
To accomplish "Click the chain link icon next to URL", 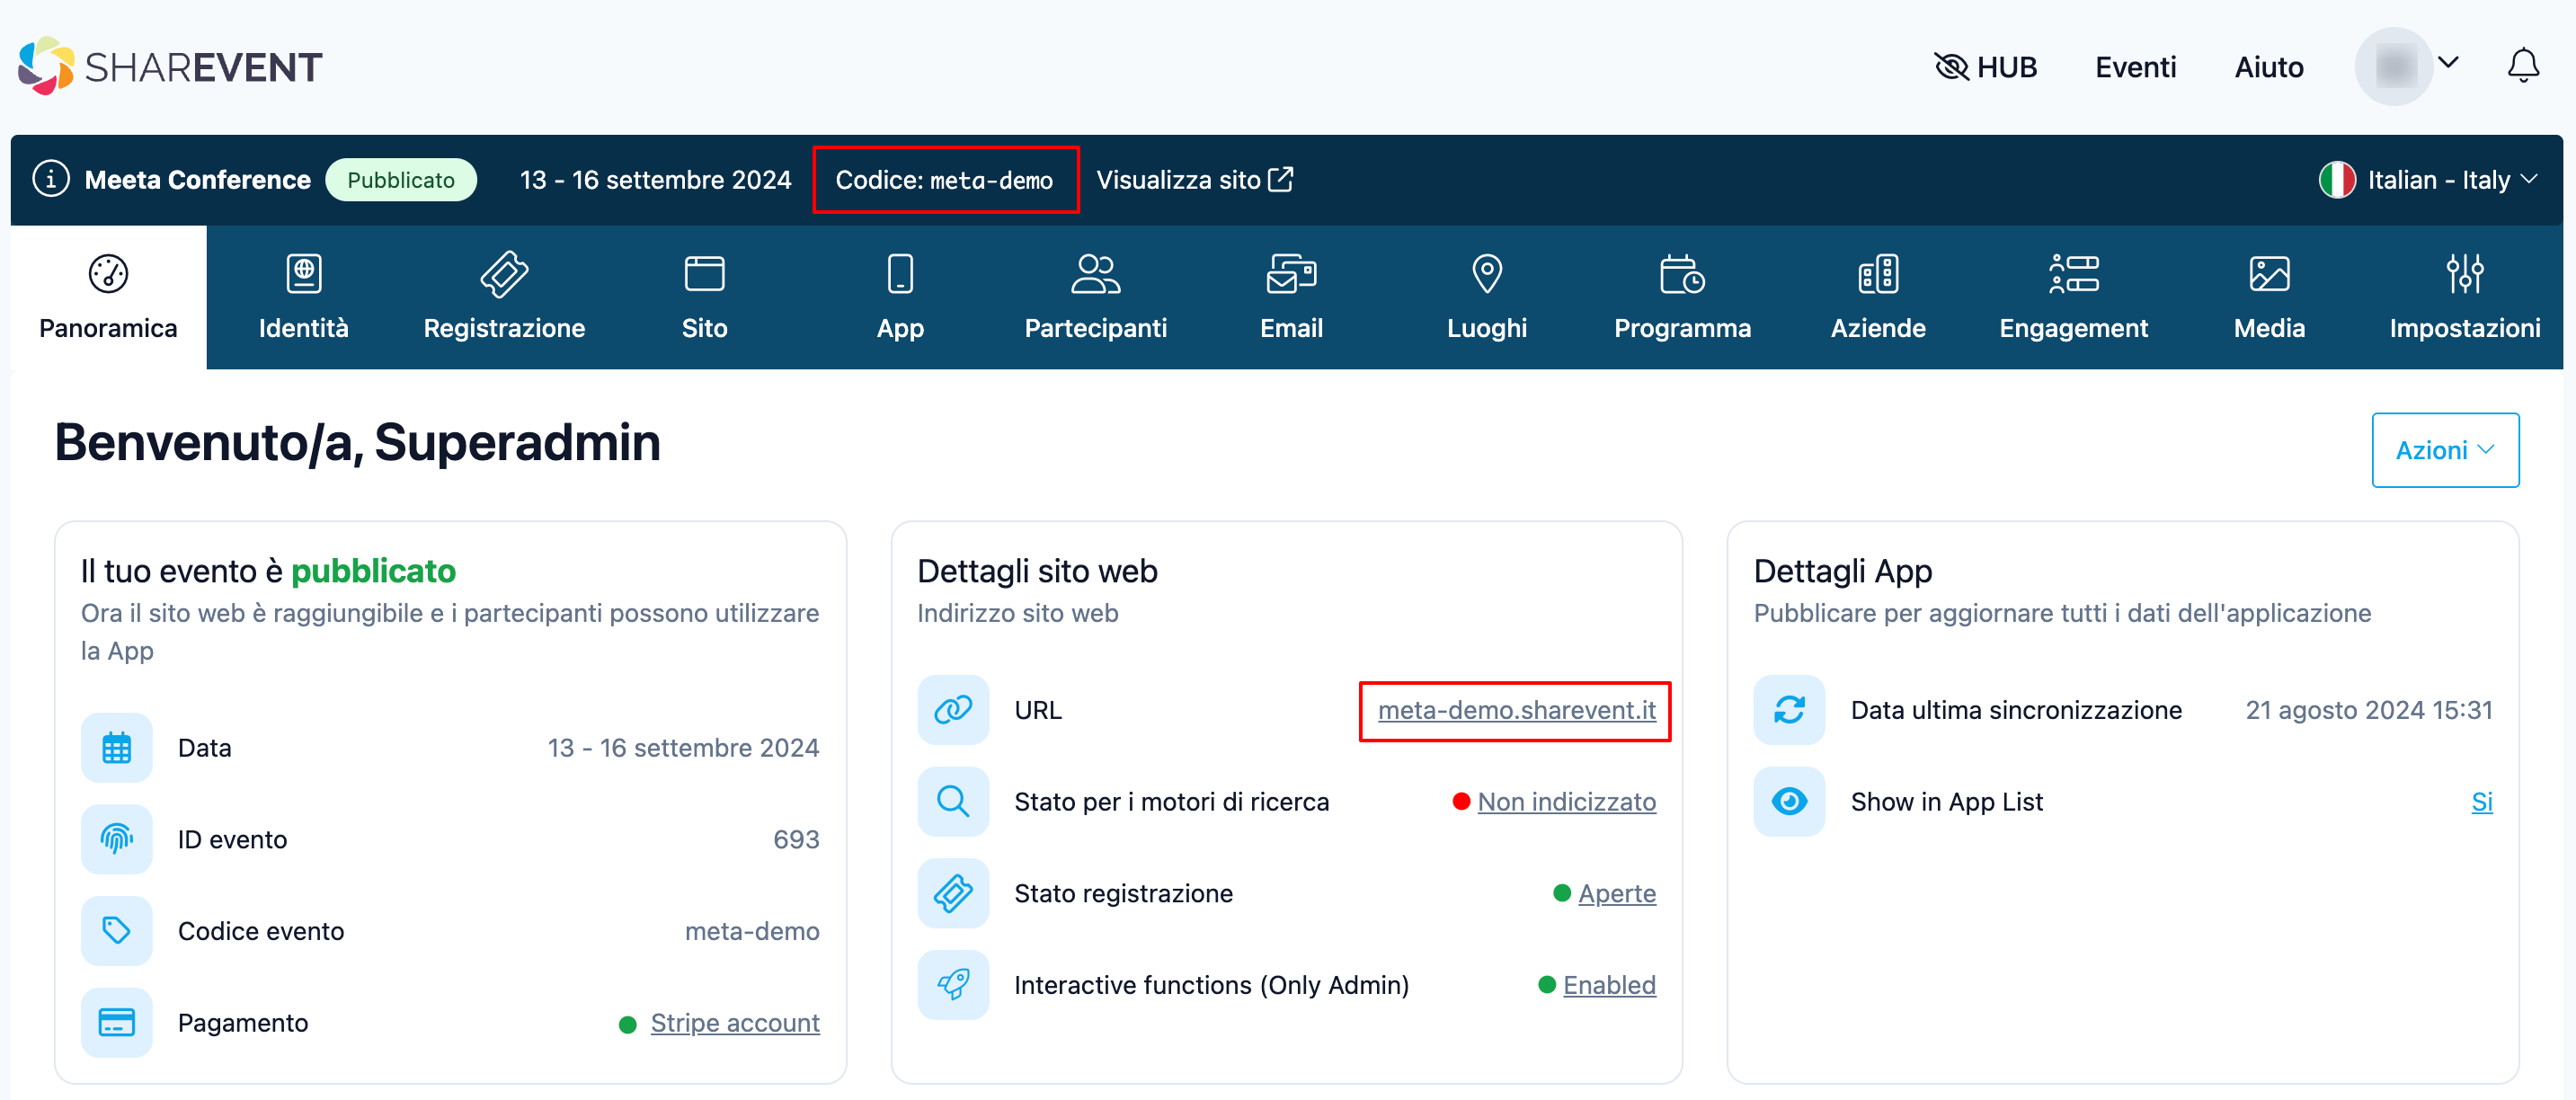I will coord(953,709).
